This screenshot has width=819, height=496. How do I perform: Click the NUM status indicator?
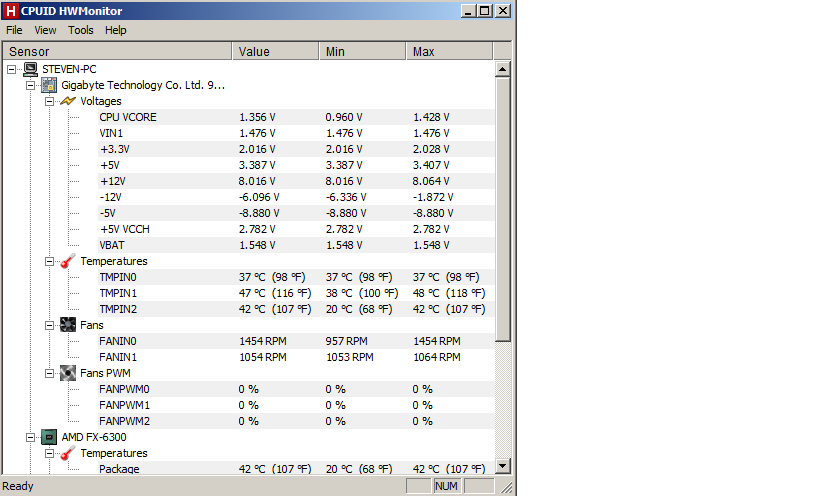(446, 486)
